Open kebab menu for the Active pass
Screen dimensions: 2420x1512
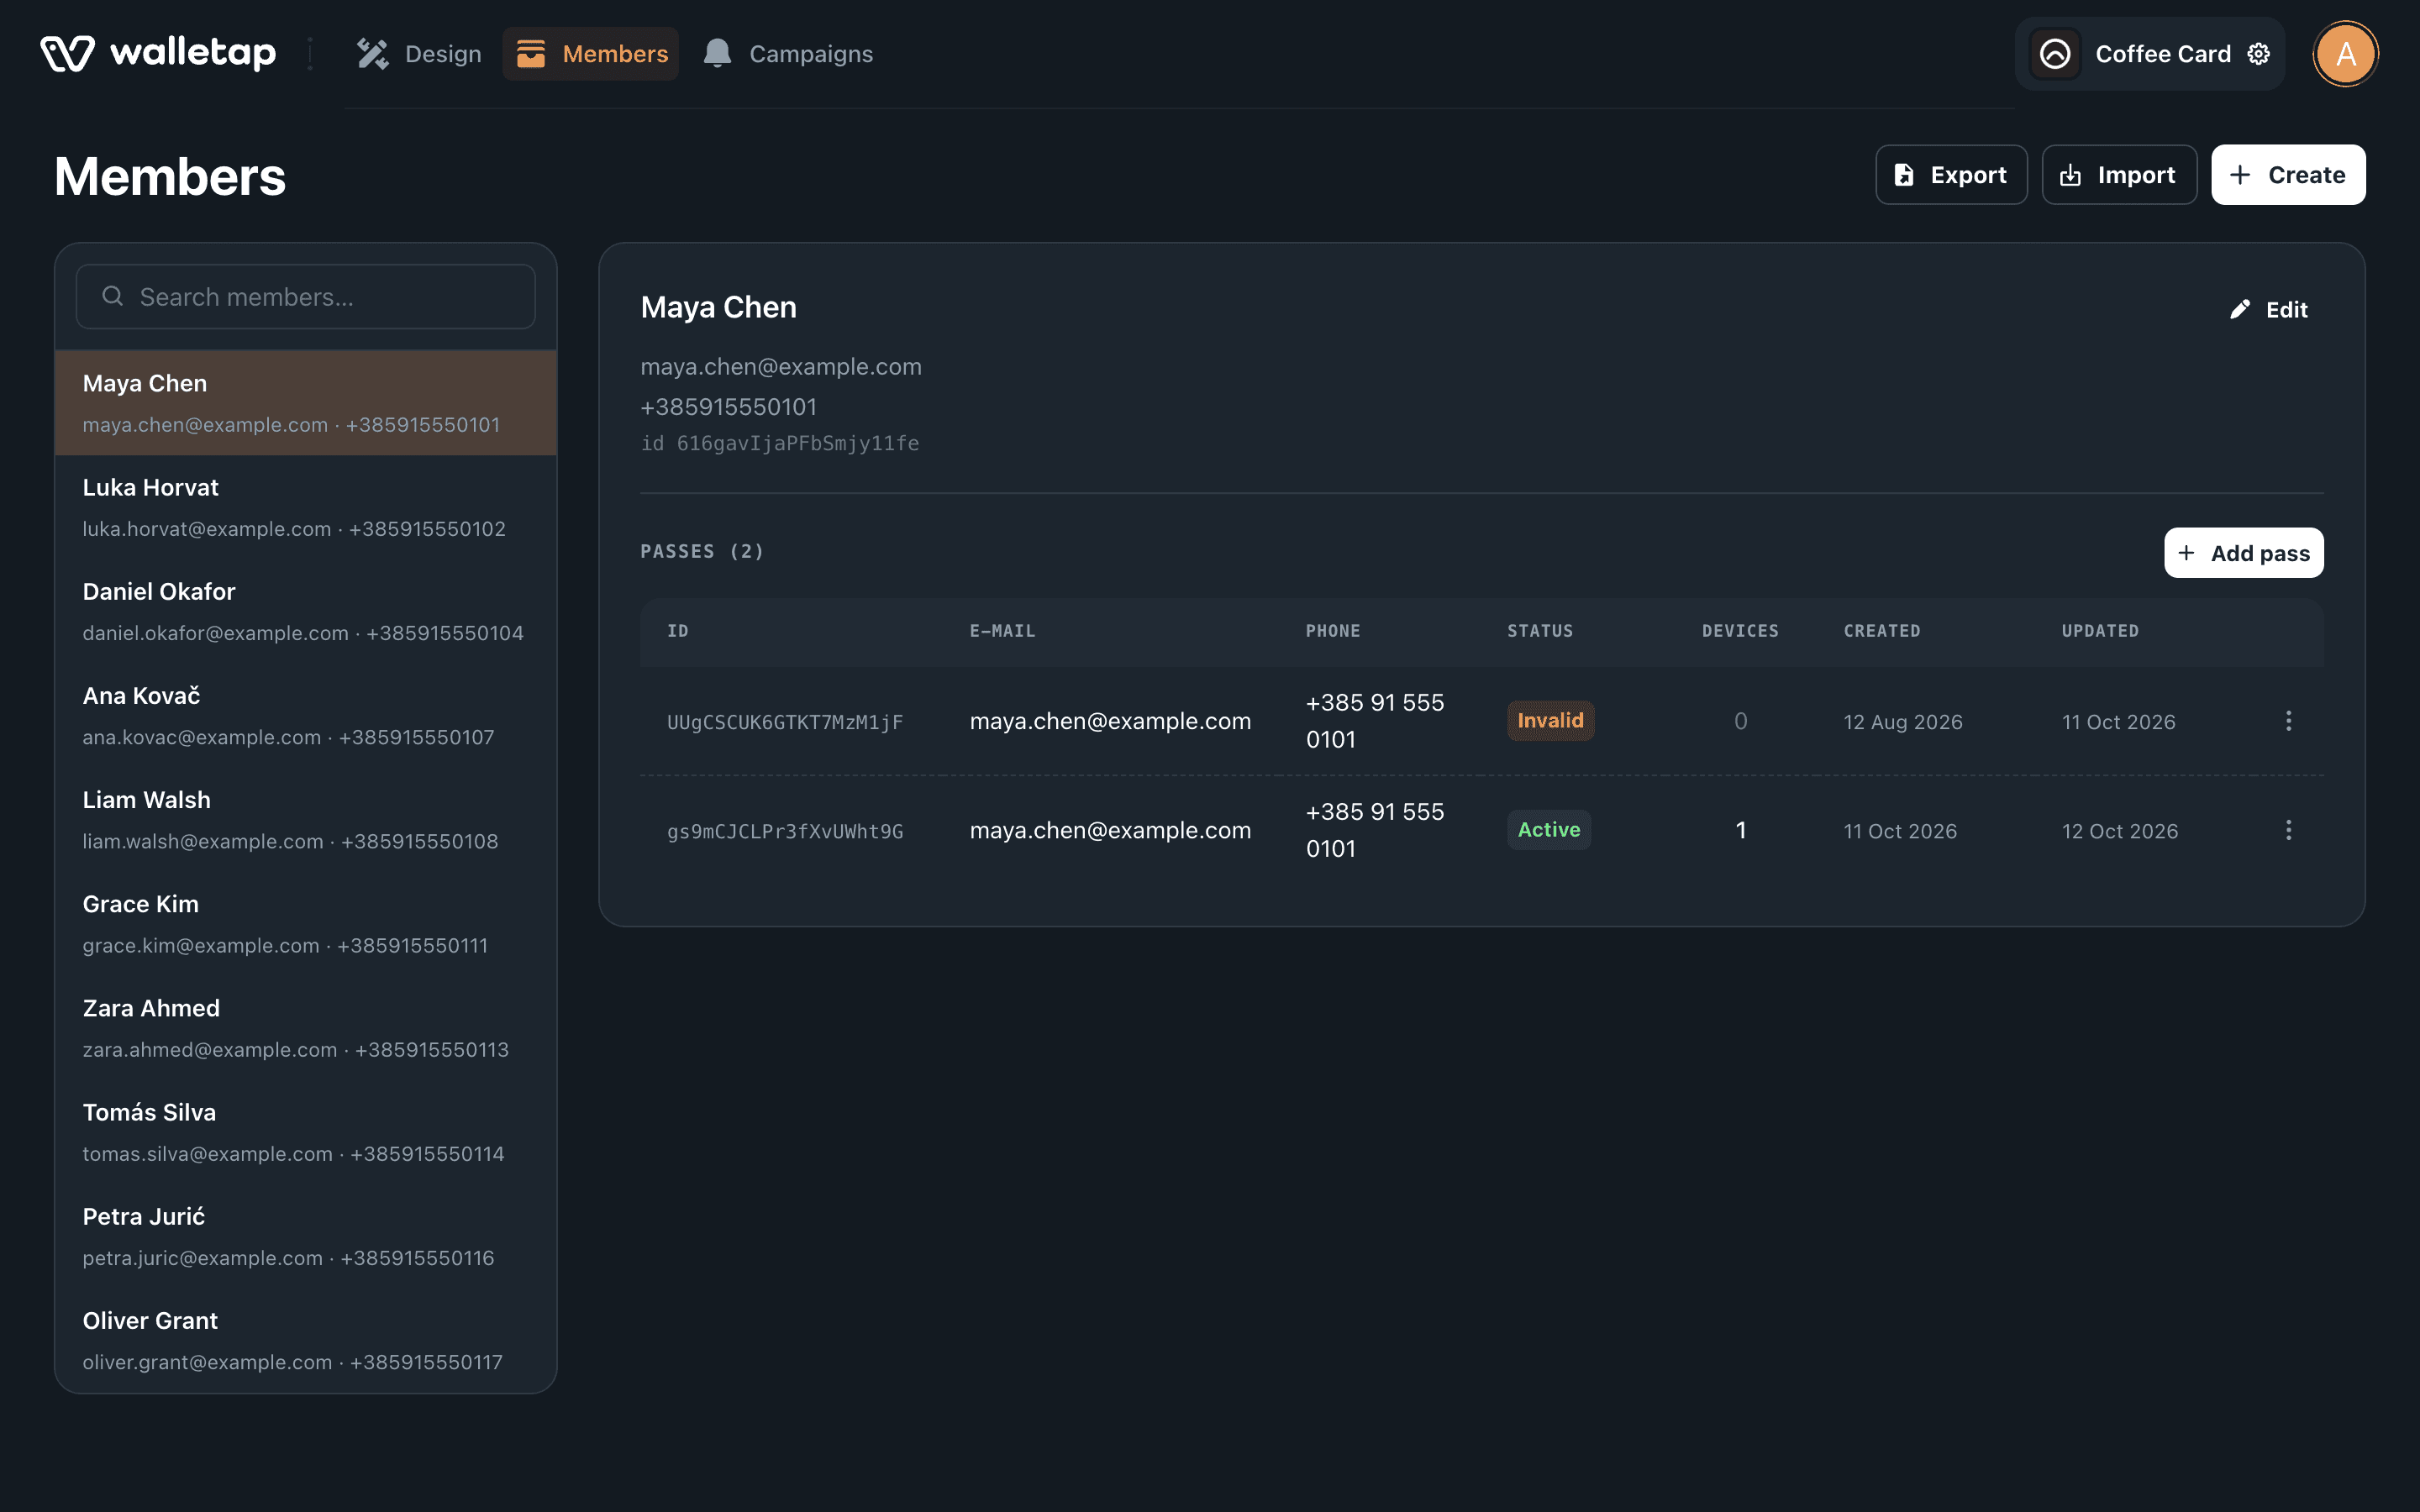[x=2288, y=830]
